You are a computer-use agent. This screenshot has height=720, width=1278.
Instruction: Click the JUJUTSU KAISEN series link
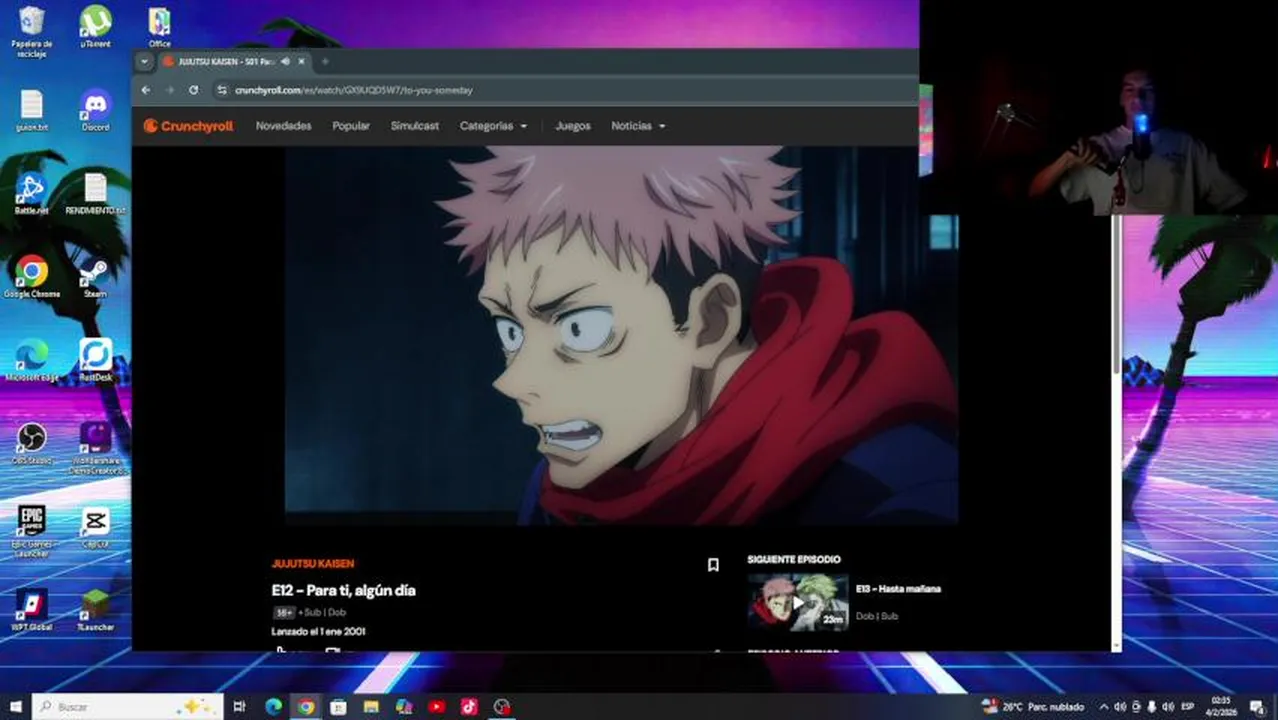(x=313, y=564)
